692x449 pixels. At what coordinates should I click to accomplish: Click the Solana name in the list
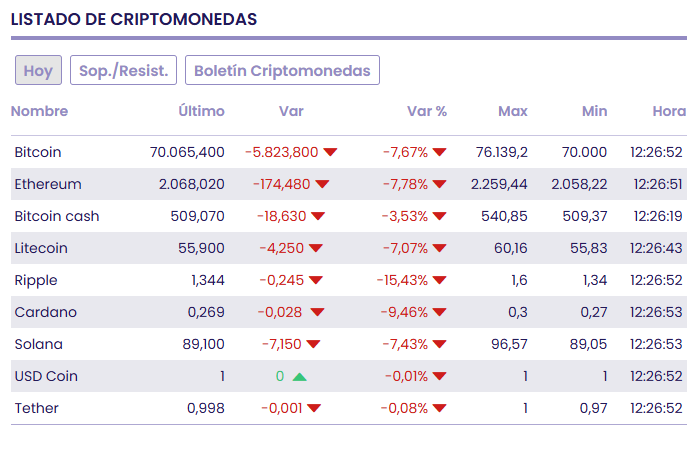point(39,345)
